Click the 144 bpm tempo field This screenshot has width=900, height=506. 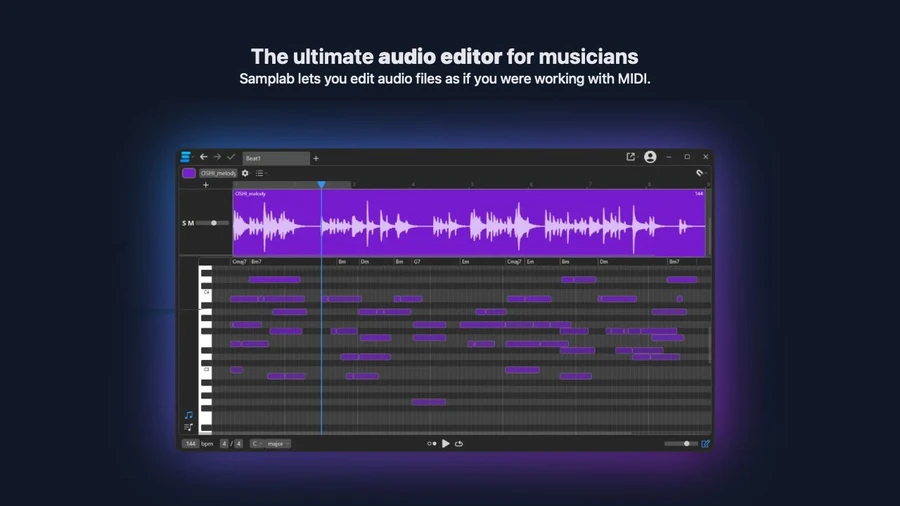click(191, 443)
